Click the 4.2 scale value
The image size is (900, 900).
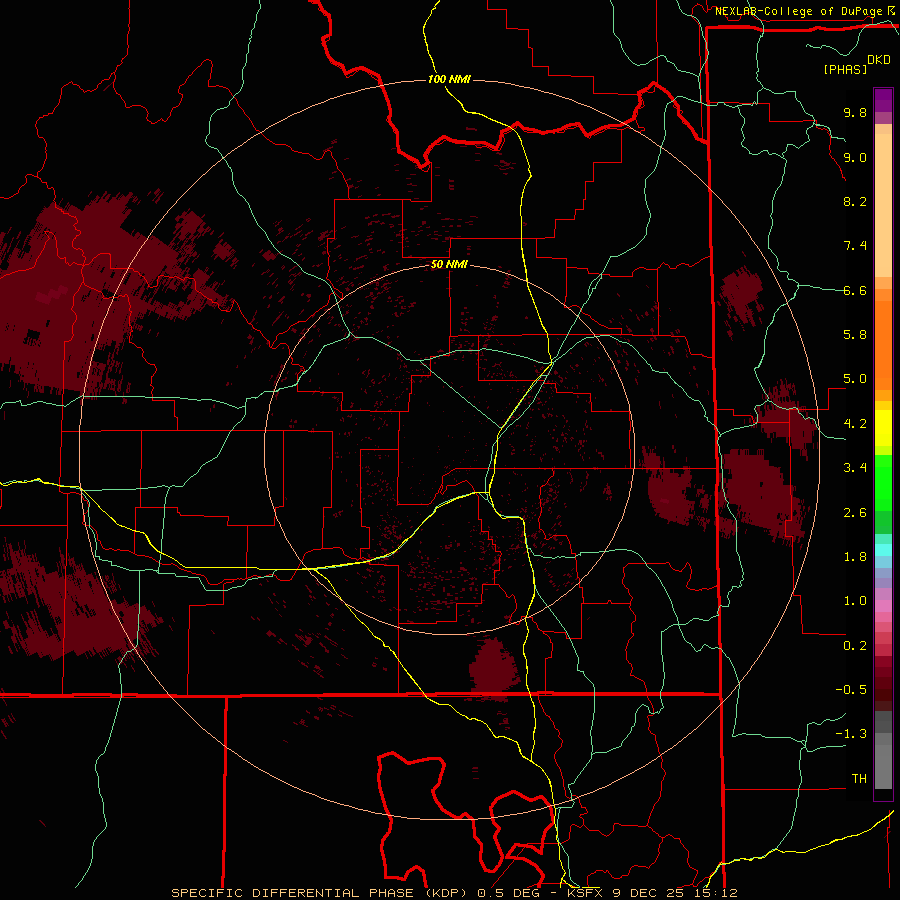pos(855,424)
